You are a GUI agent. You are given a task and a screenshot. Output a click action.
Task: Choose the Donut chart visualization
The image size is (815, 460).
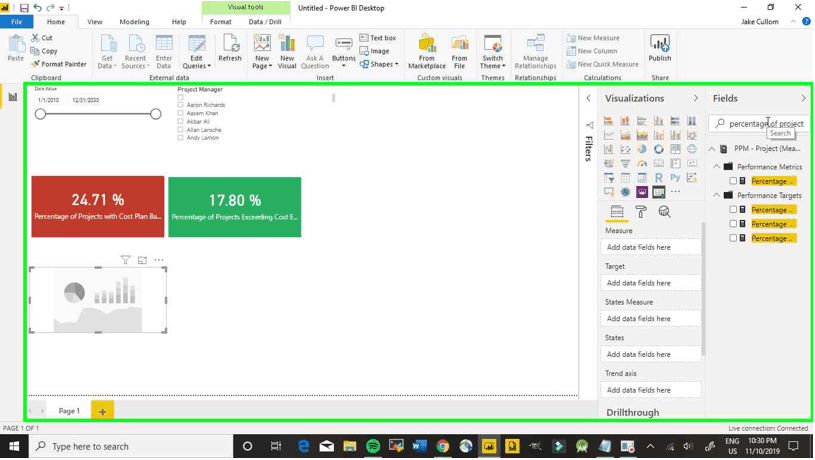tap(659, 149)
